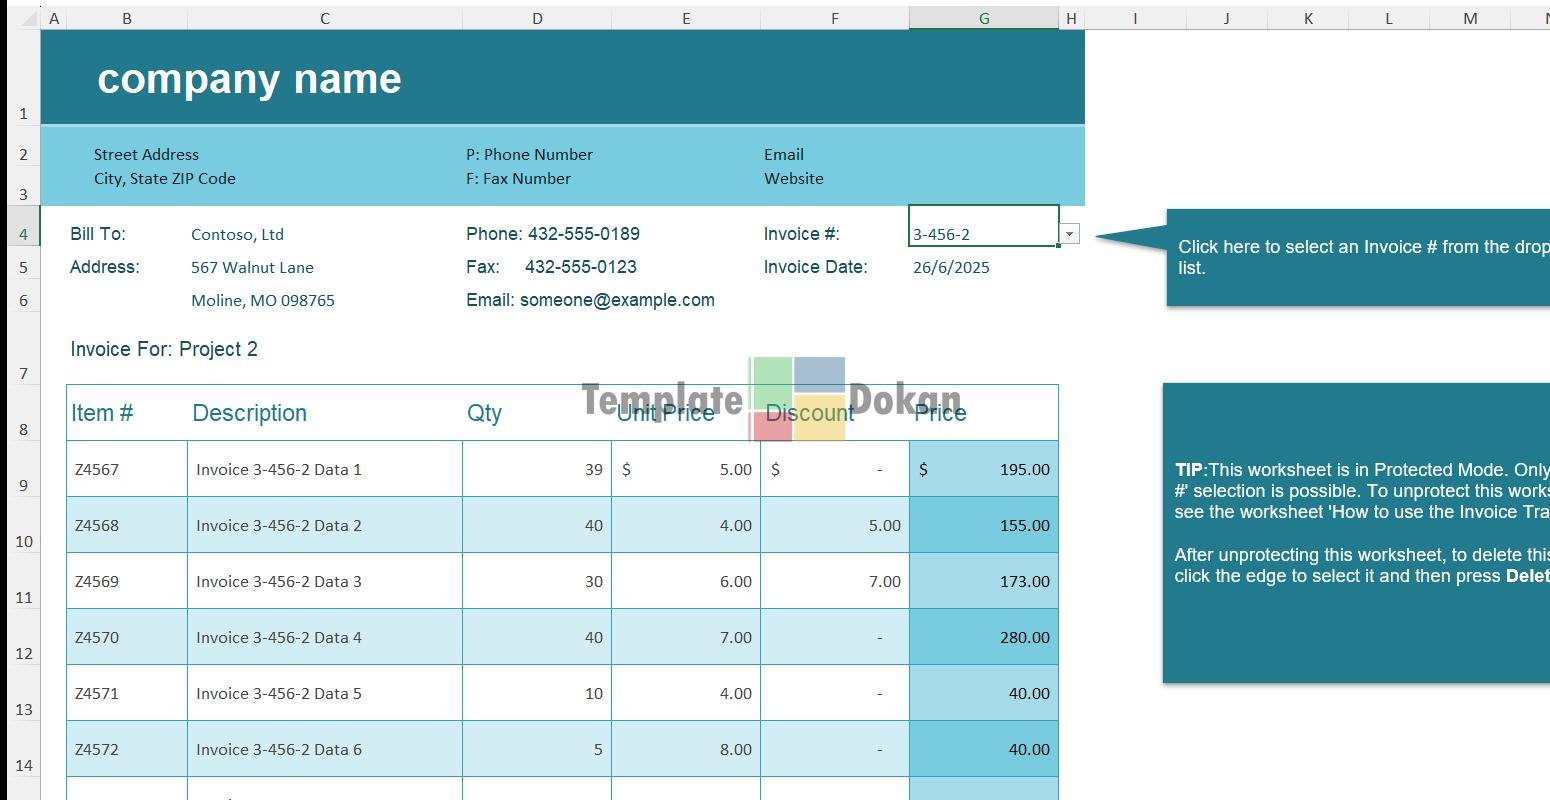This screenshot has height=800, width=1550.
Task: Select column C header
Action: 324,18
